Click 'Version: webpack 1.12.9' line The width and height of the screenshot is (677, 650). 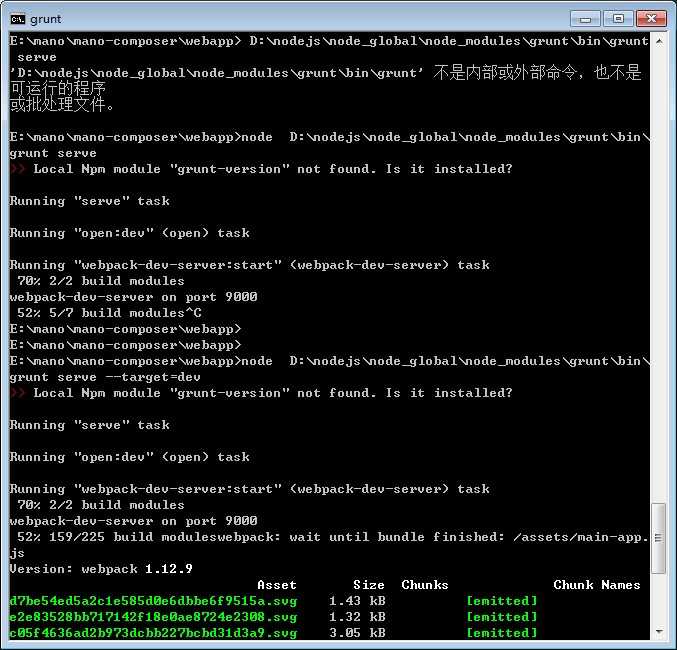click(x=101, y=569)
